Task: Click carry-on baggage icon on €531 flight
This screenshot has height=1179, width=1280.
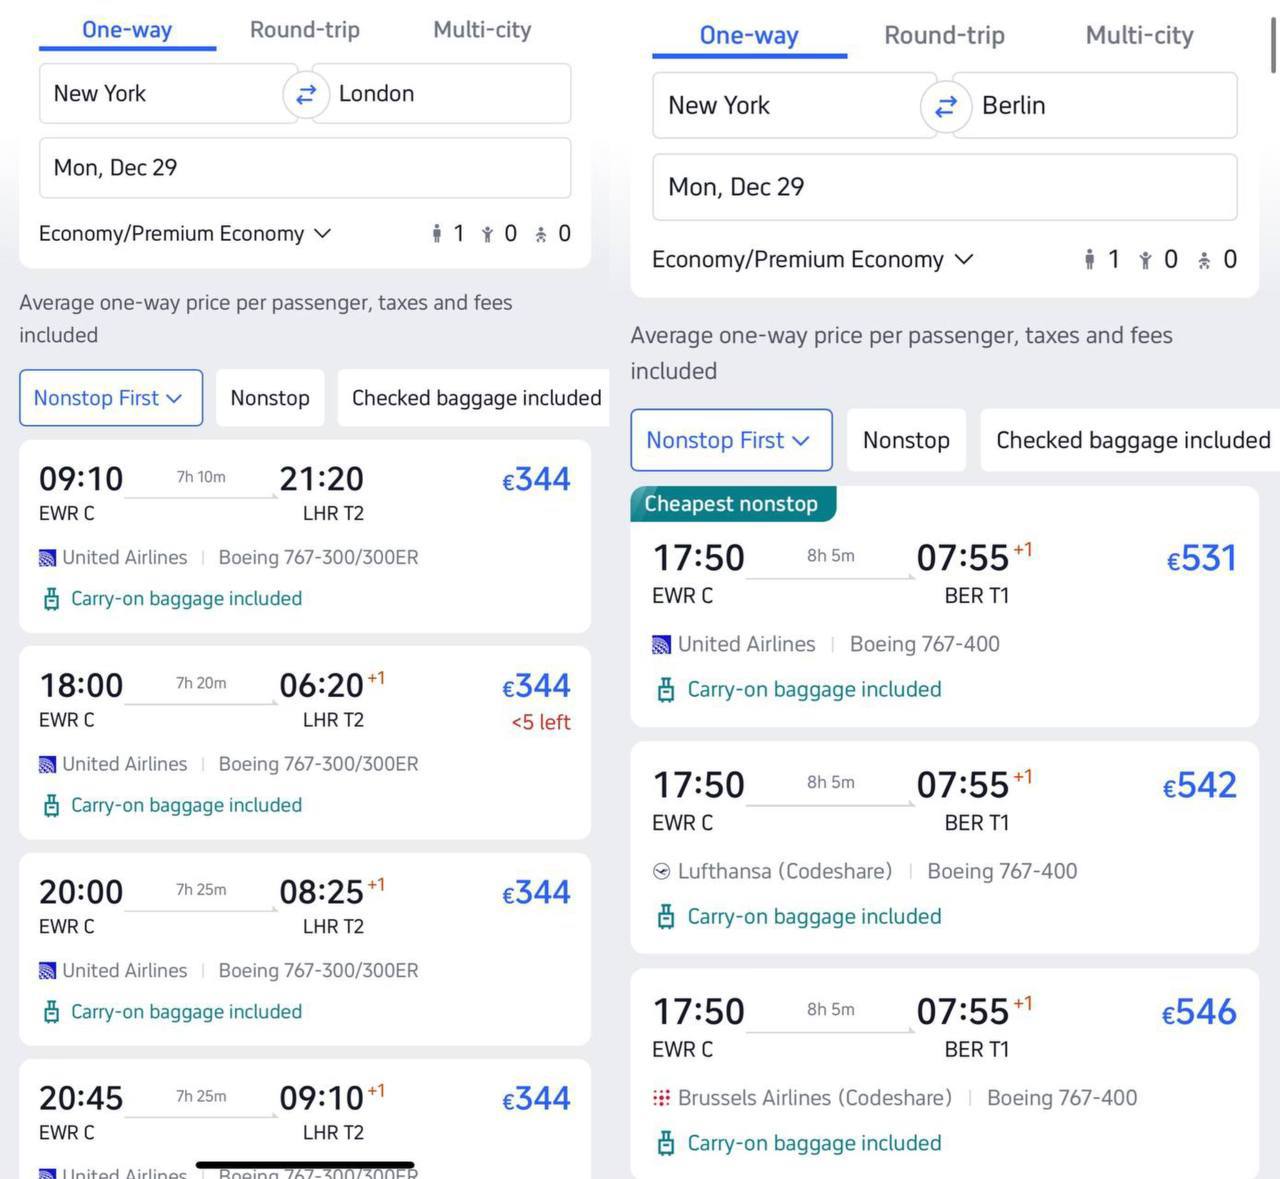Action: pyautogui.click(x=666, y=690)
